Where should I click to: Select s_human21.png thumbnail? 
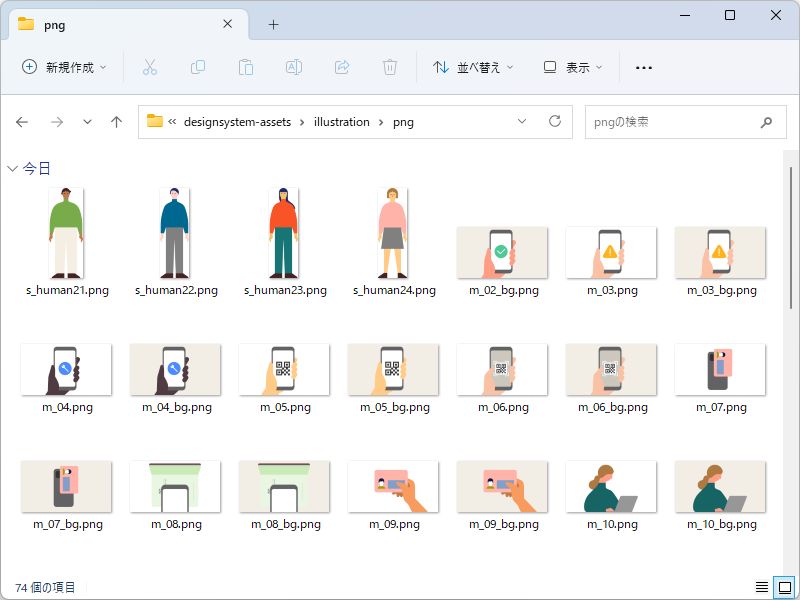point(66,233)
